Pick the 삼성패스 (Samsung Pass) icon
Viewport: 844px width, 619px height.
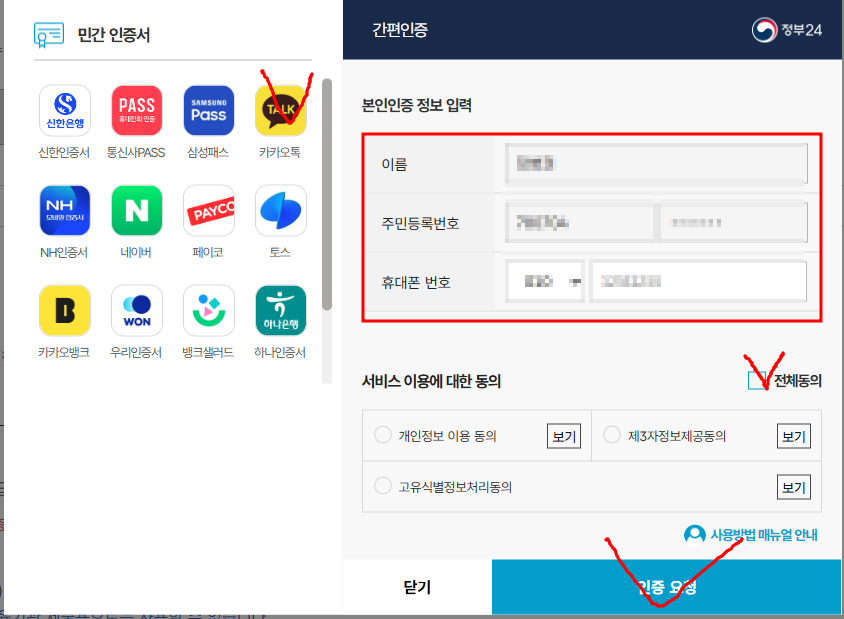(209, 110)
